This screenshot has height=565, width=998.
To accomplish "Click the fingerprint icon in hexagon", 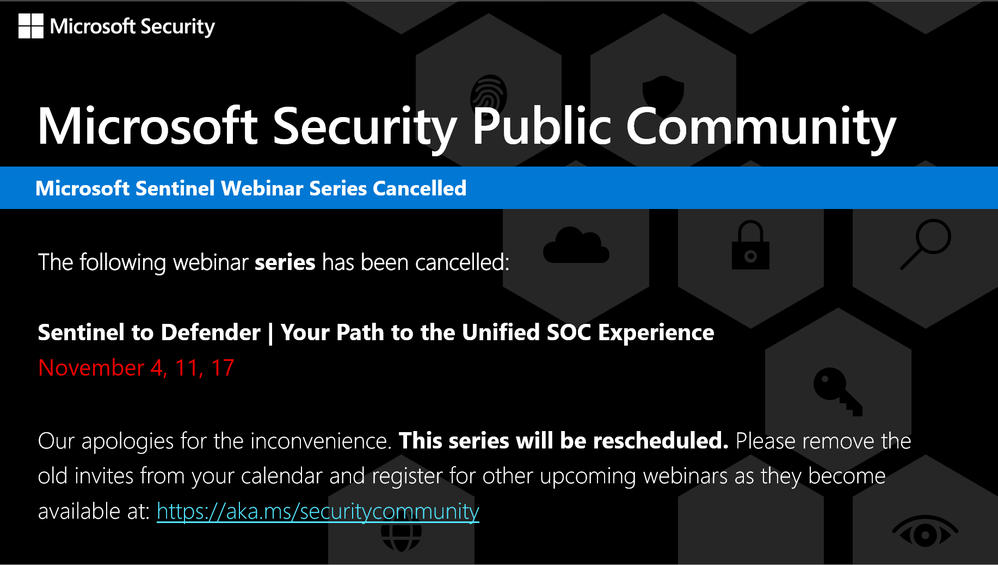I will [x=488, y=92].
